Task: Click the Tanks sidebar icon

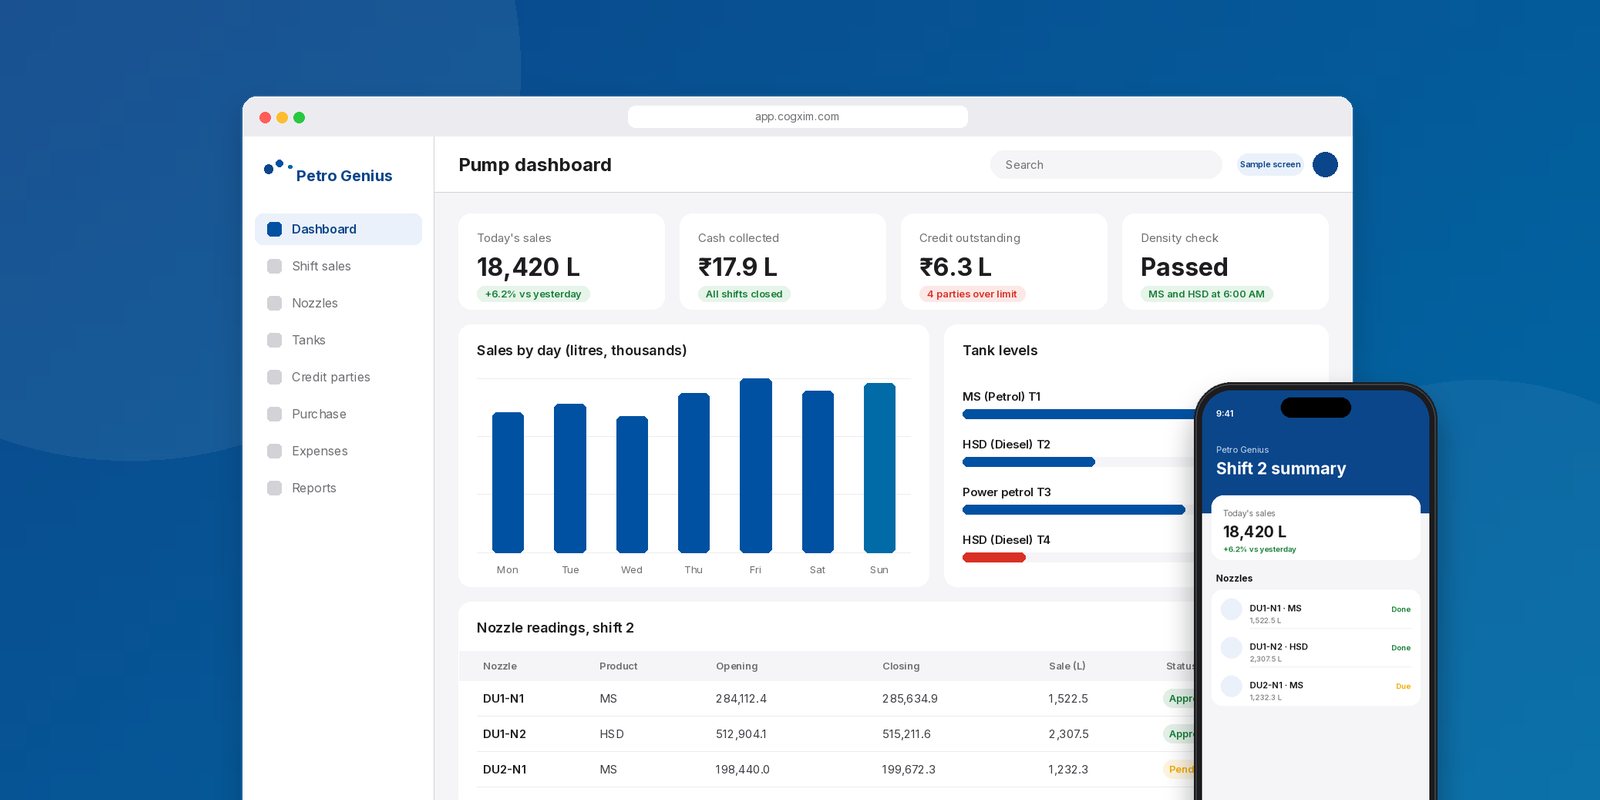Action: [x=274, y=340]
